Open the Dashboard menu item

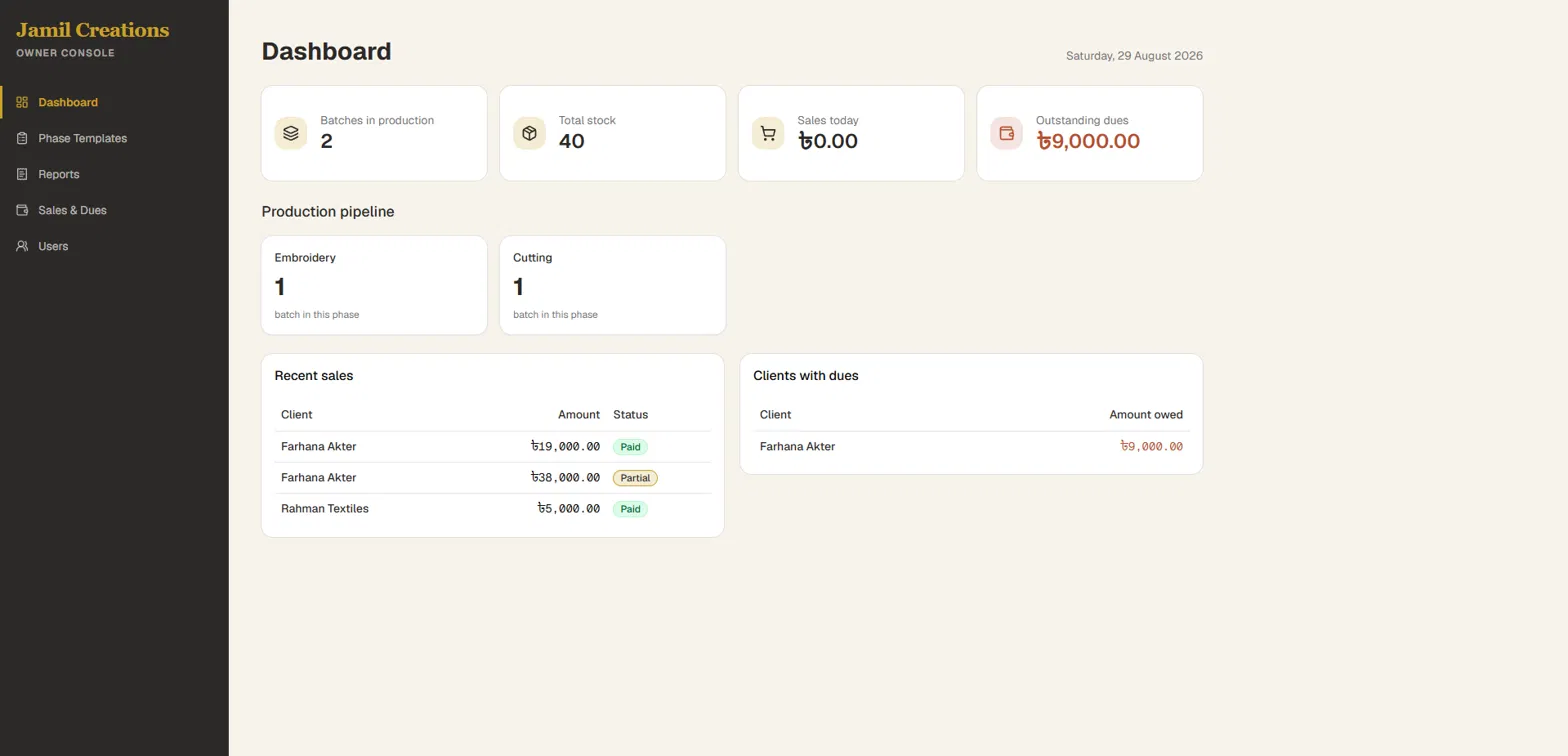[x=114, y=102]
